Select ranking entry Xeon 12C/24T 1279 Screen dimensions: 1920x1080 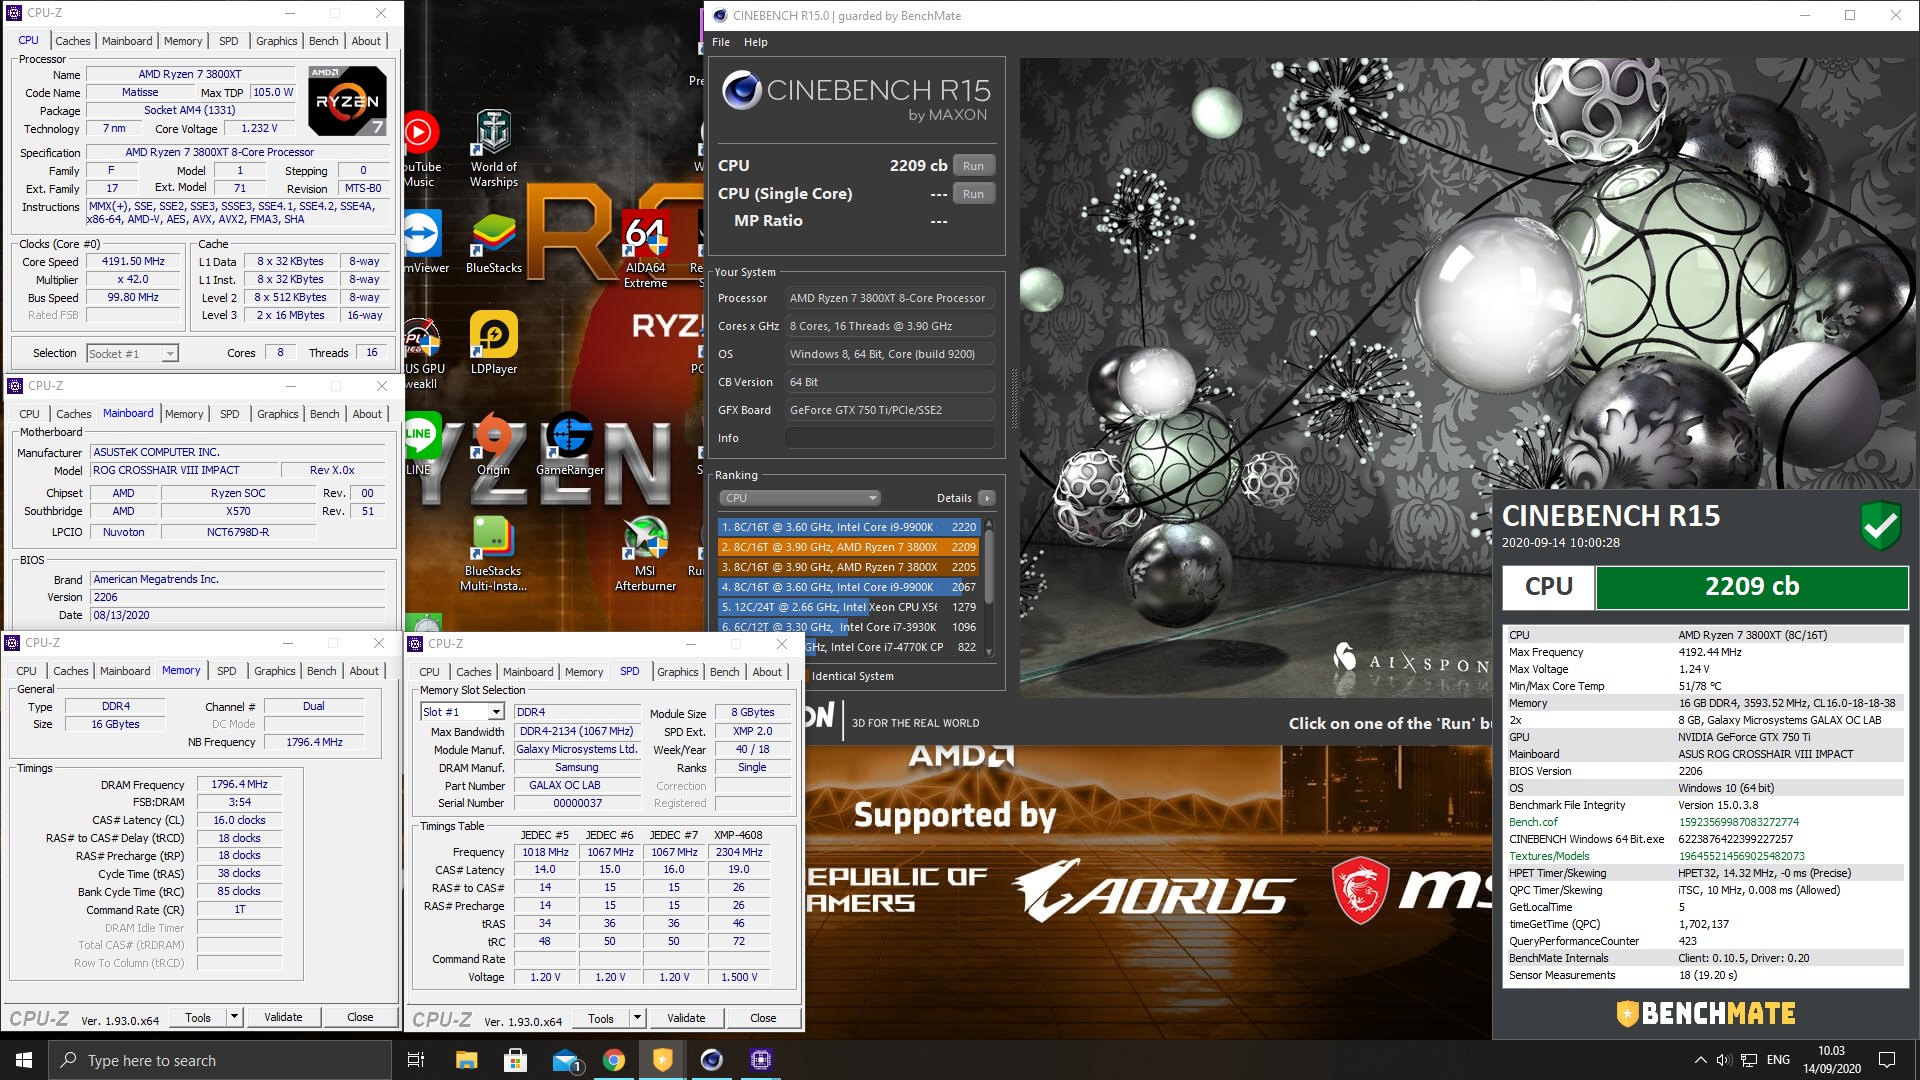coord(848,607)
